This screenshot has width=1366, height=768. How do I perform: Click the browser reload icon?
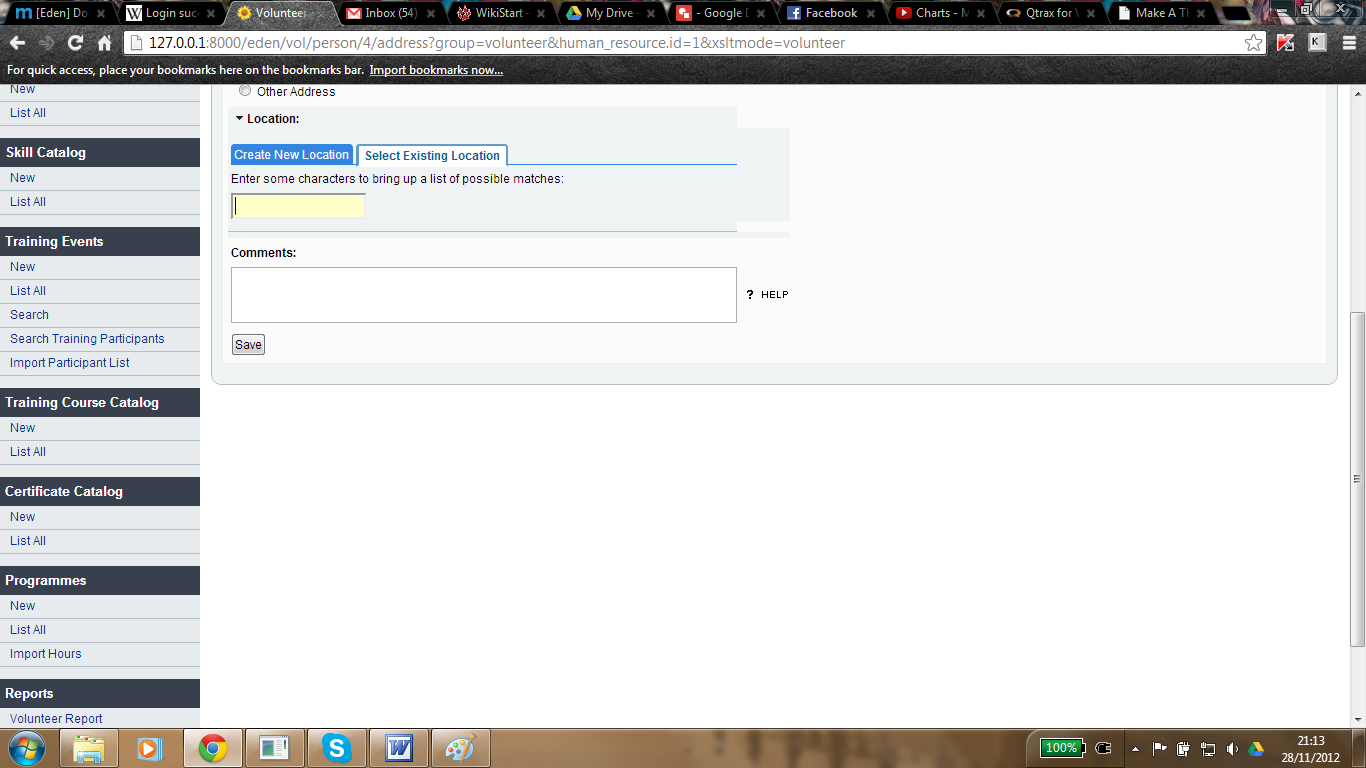click(75, 43)
